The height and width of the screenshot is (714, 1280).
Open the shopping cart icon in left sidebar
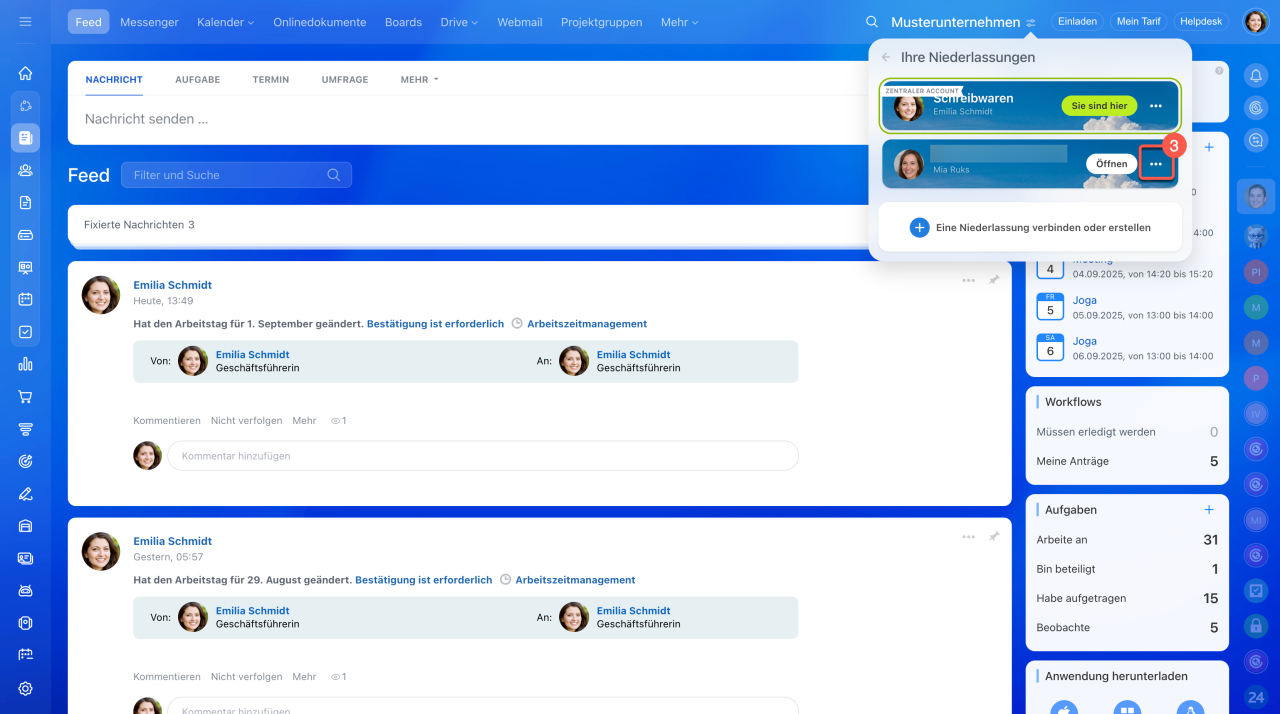[x=25, y=397]
